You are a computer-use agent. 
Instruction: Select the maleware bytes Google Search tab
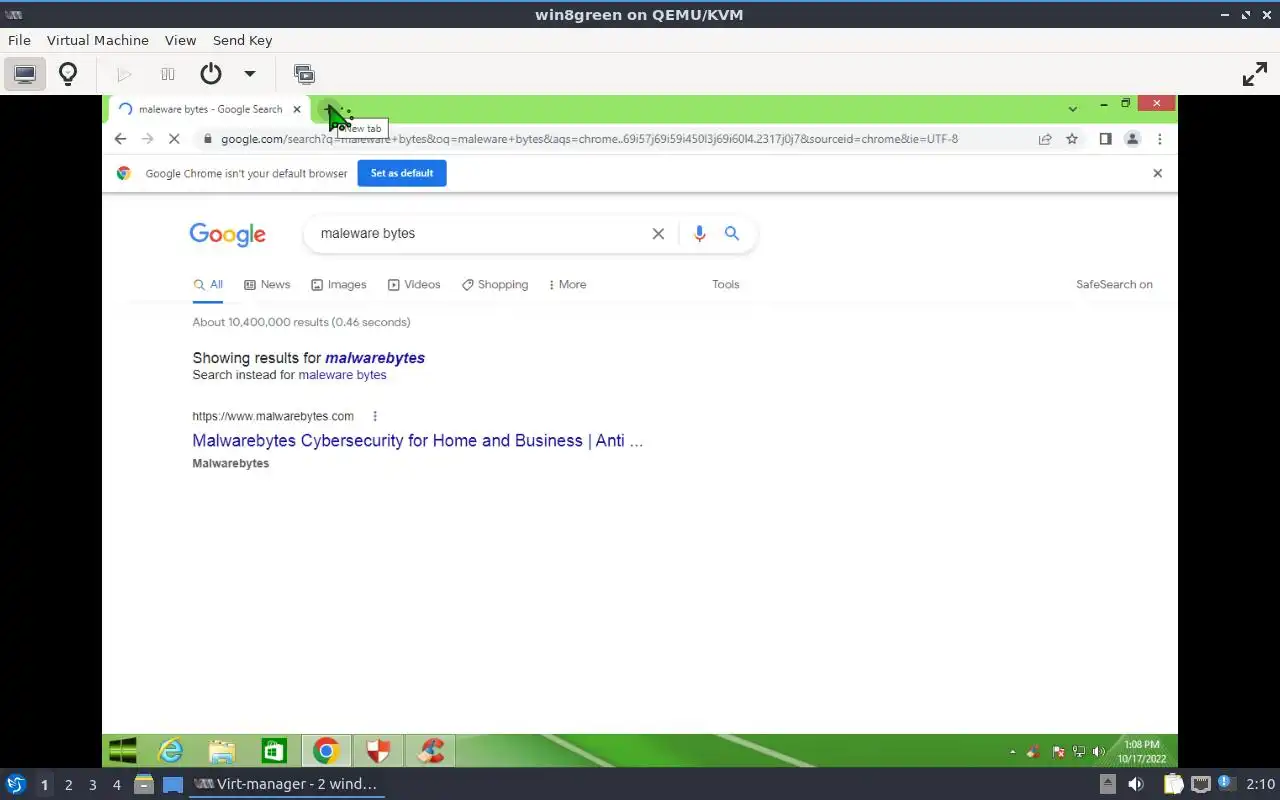(210, 109)
